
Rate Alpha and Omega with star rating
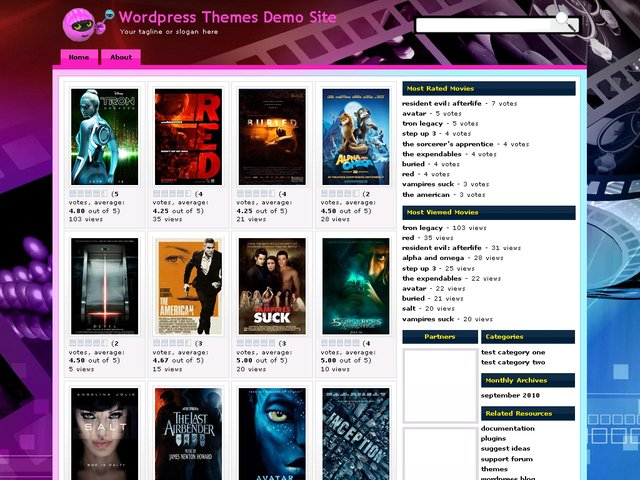click(x=340, y=193)
